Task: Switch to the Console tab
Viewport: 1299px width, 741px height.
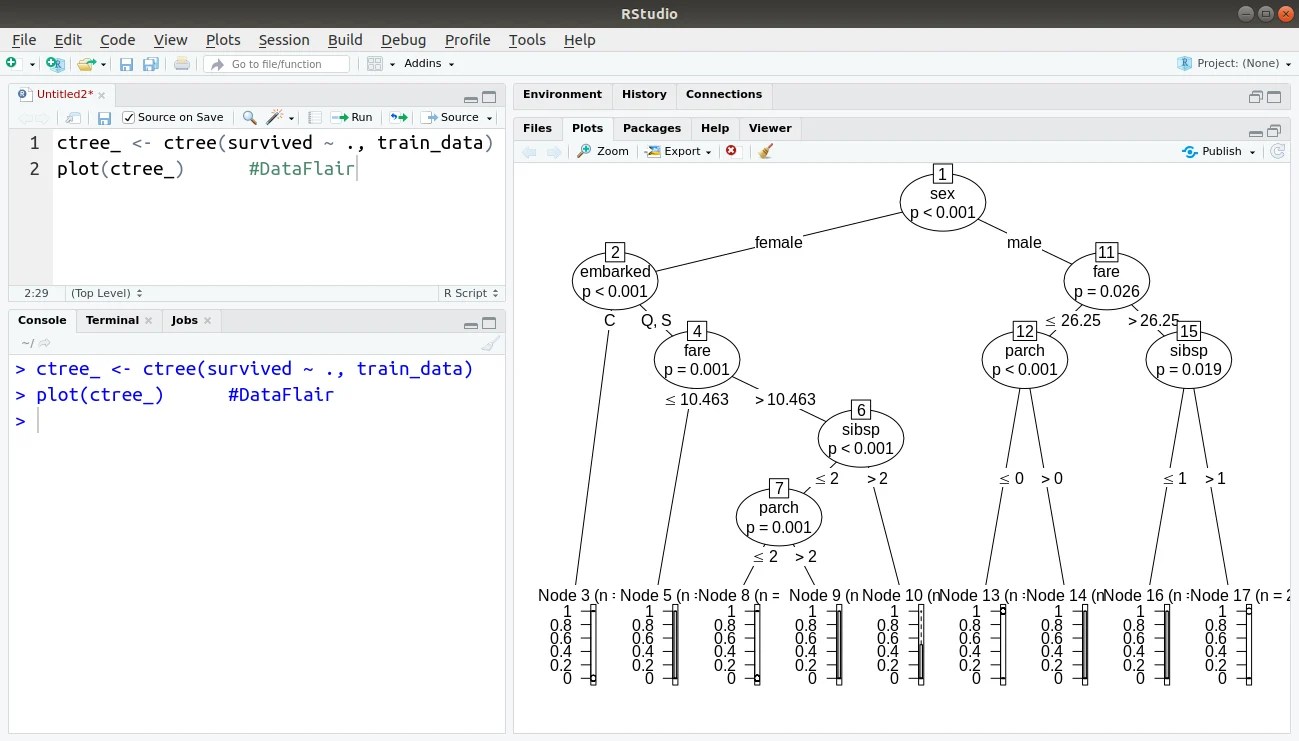Action: 42,320
